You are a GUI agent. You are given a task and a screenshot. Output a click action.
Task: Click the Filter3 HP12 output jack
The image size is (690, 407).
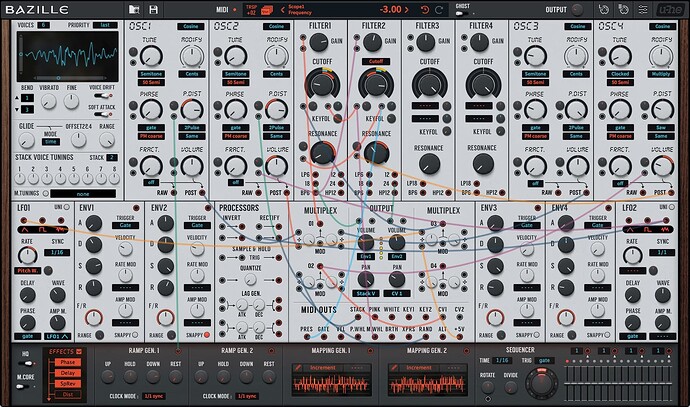click(449, 193)
